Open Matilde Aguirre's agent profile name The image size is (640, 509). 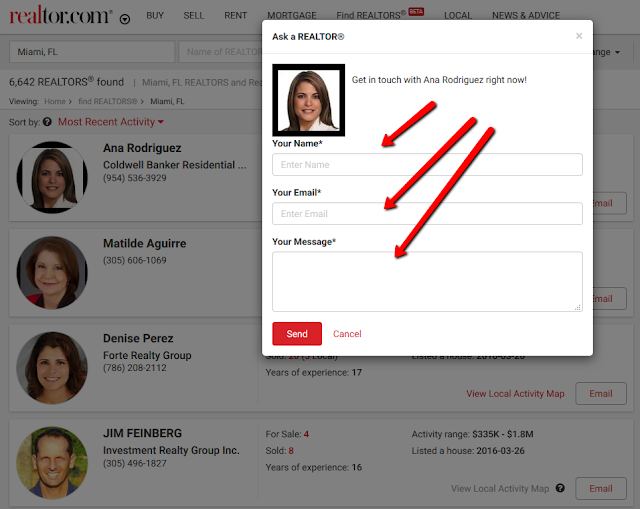[x=144, y=243]
